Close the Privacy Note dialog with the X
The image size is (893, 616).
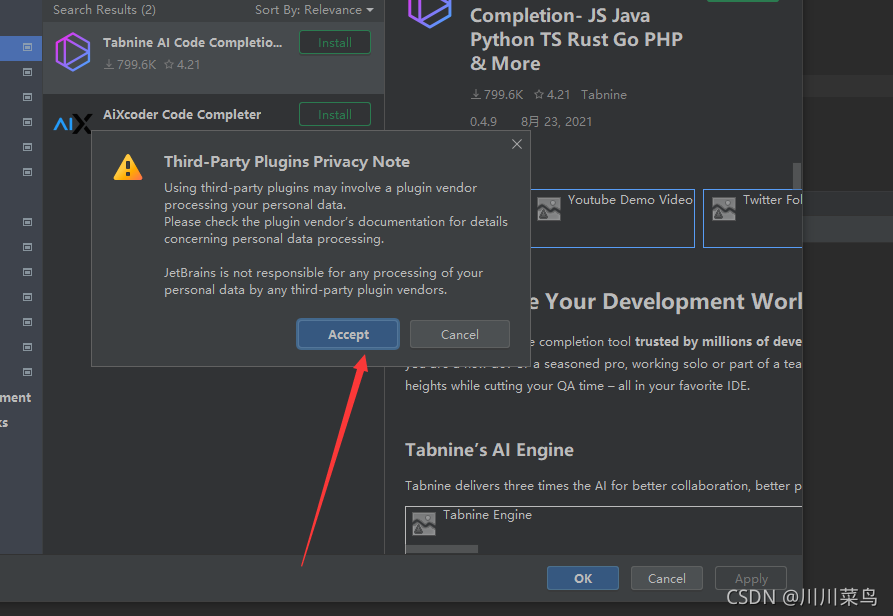tap(517, 144)
